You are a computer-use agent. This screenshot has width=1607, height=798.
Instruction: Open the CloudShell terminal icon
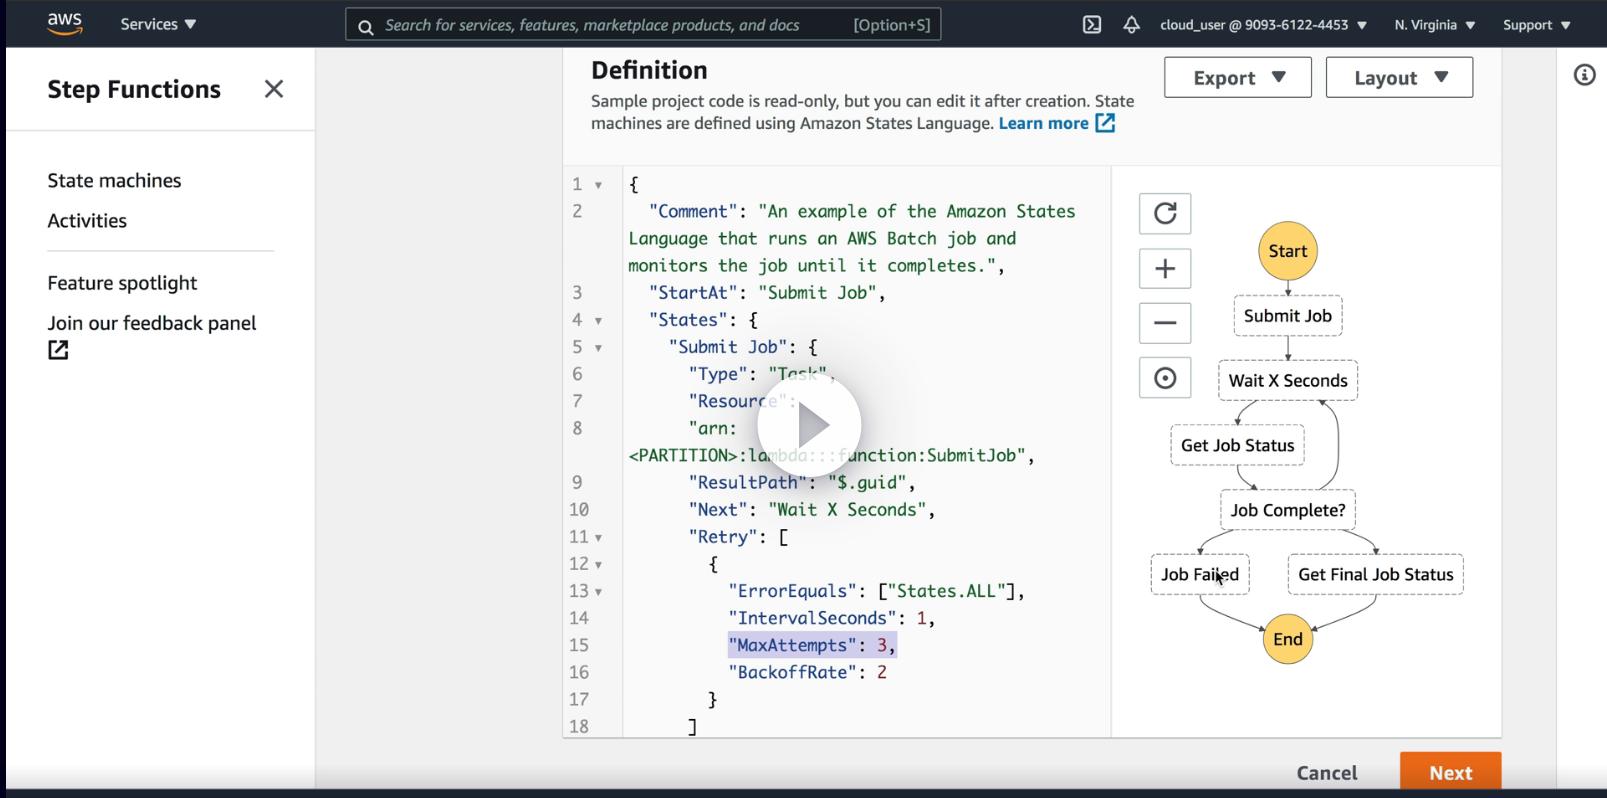[1092, 25]
